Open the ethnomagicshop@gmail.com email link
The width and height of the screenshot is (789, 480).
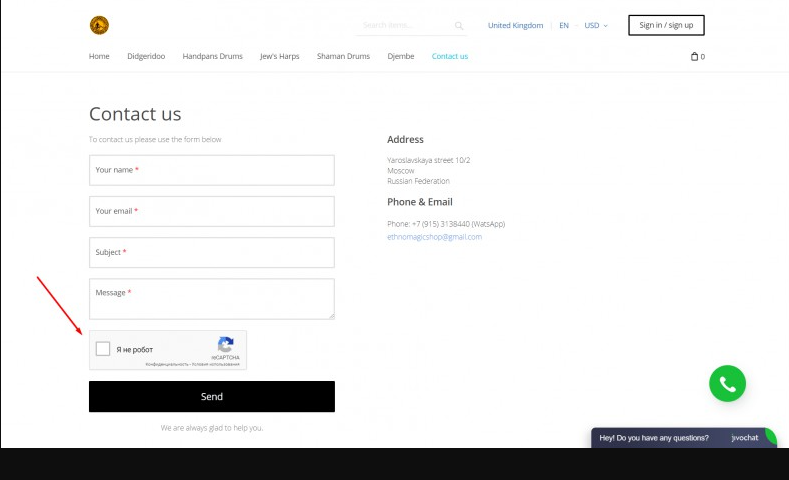pos(434,236)
